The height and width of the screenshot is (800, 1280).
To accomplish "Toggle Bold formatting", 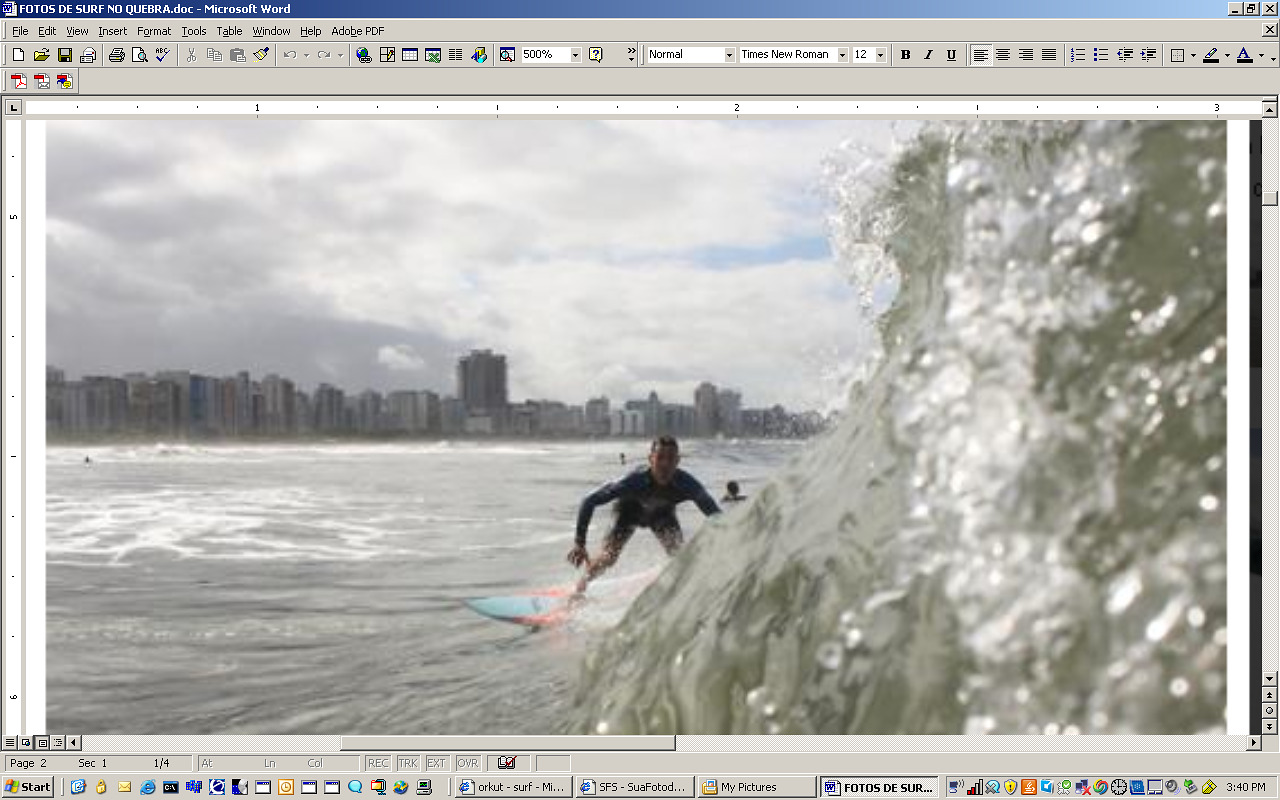I will point(905,55).
